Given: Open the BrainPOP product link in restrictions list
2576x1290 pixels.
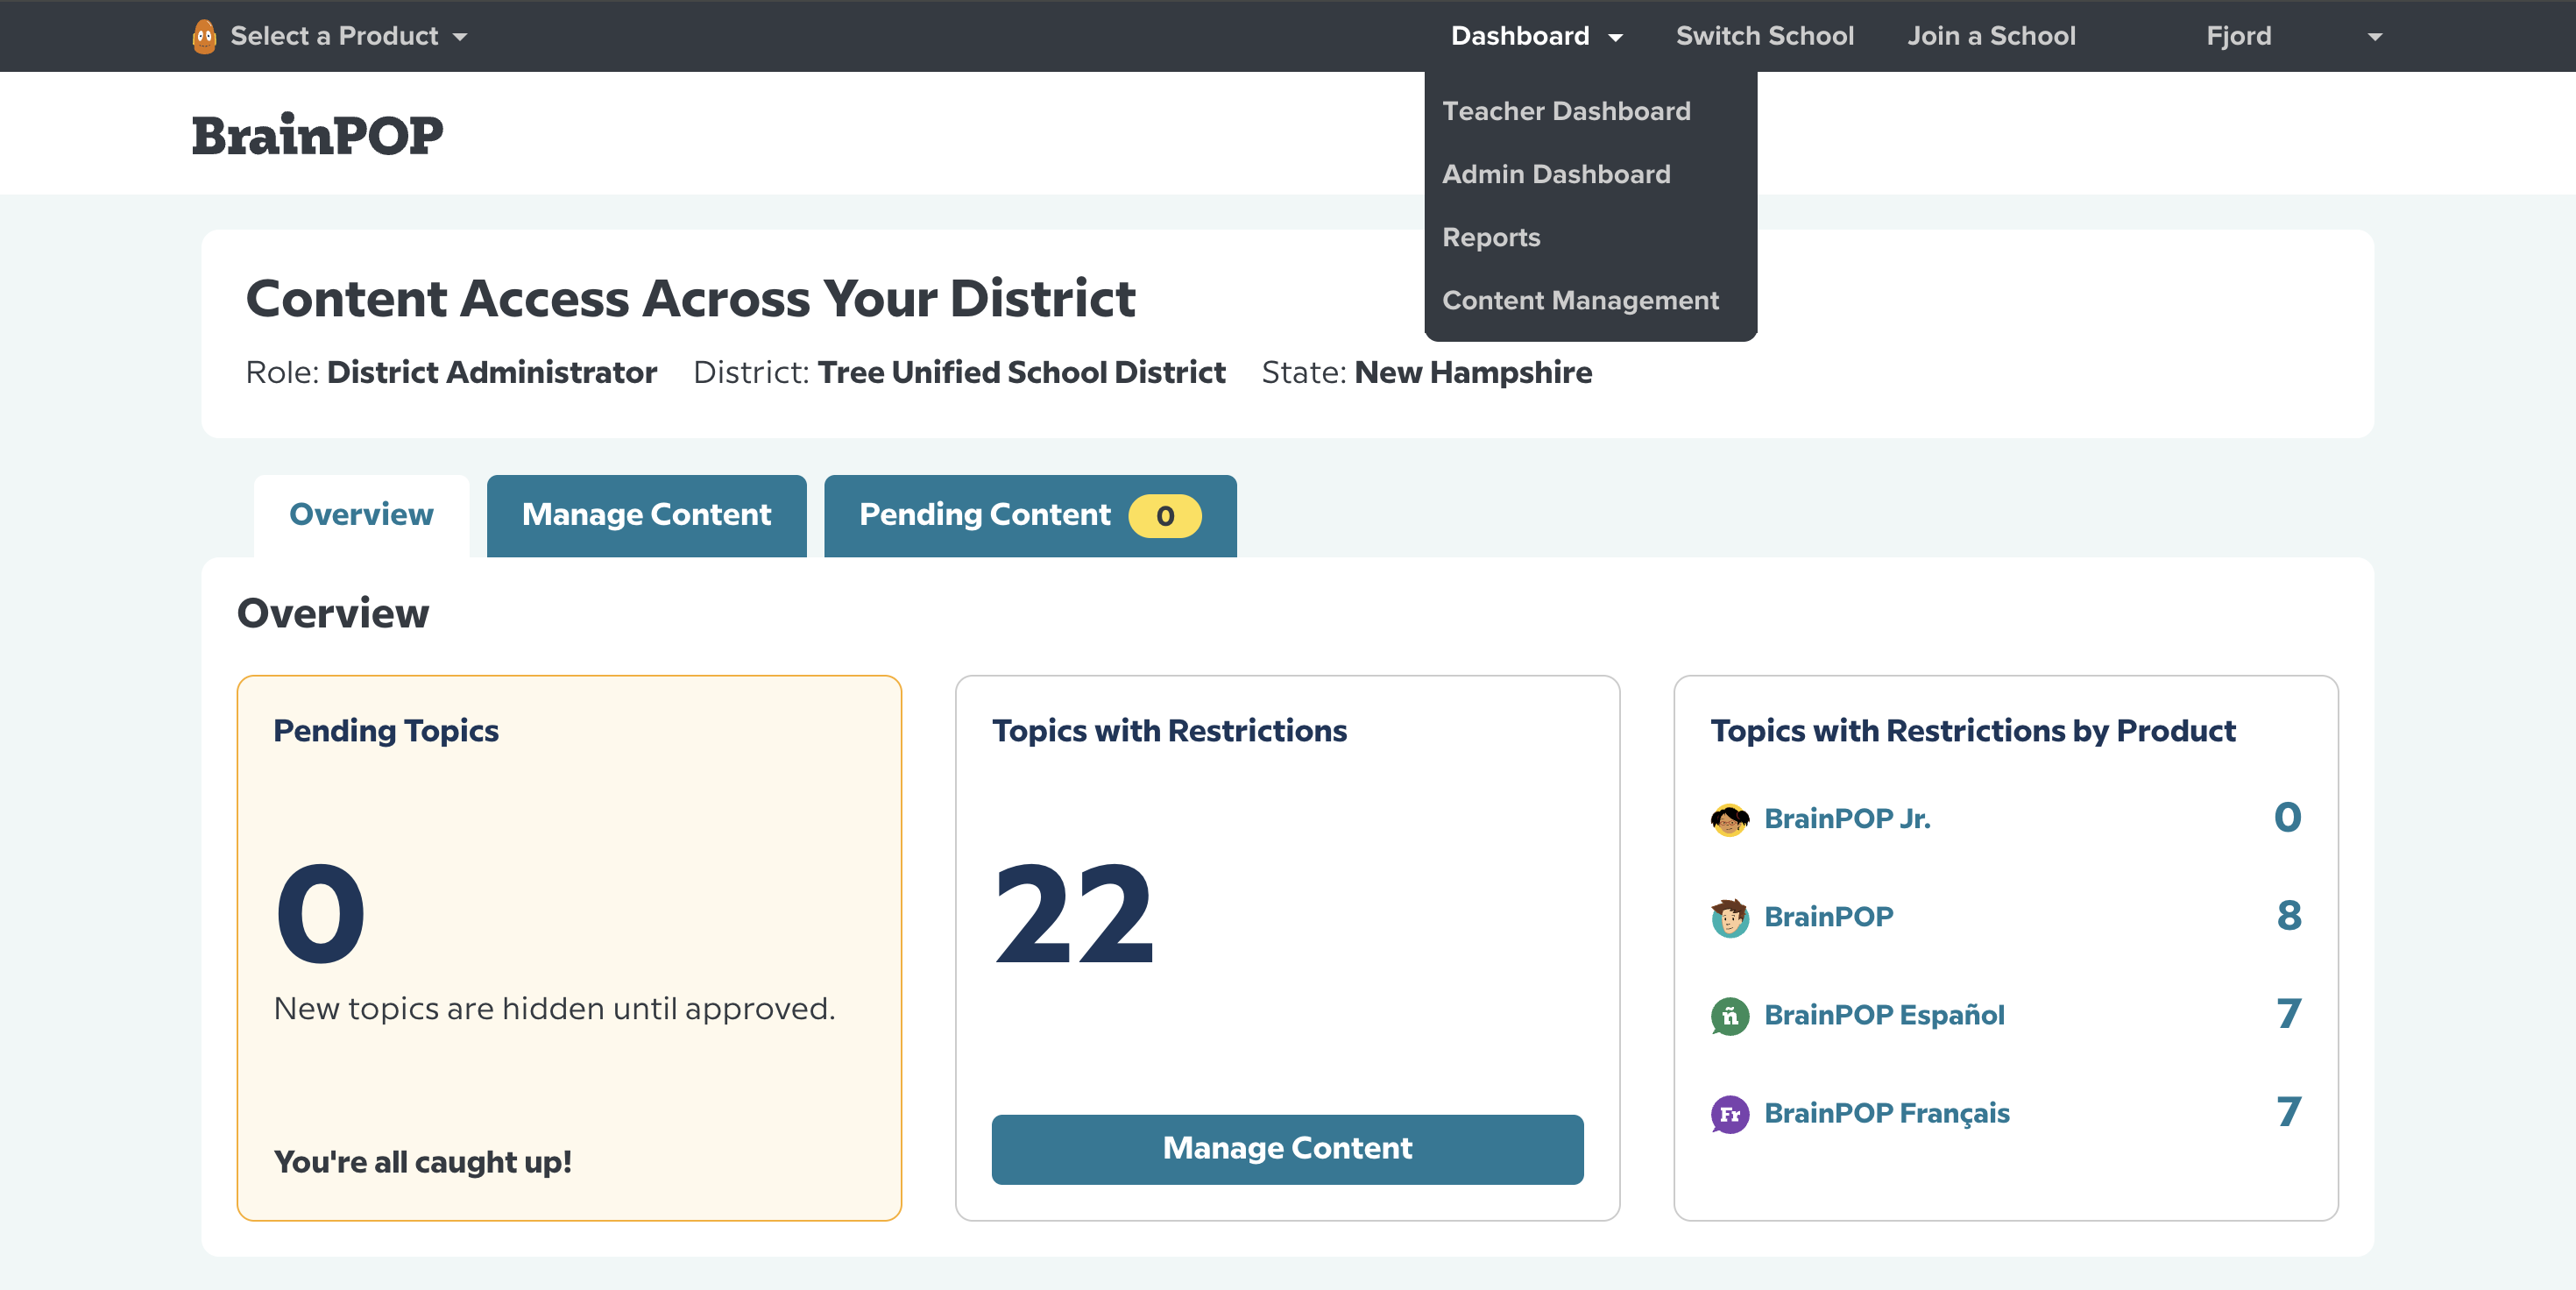Looking at the screenshot, I should coord(1828,917).
